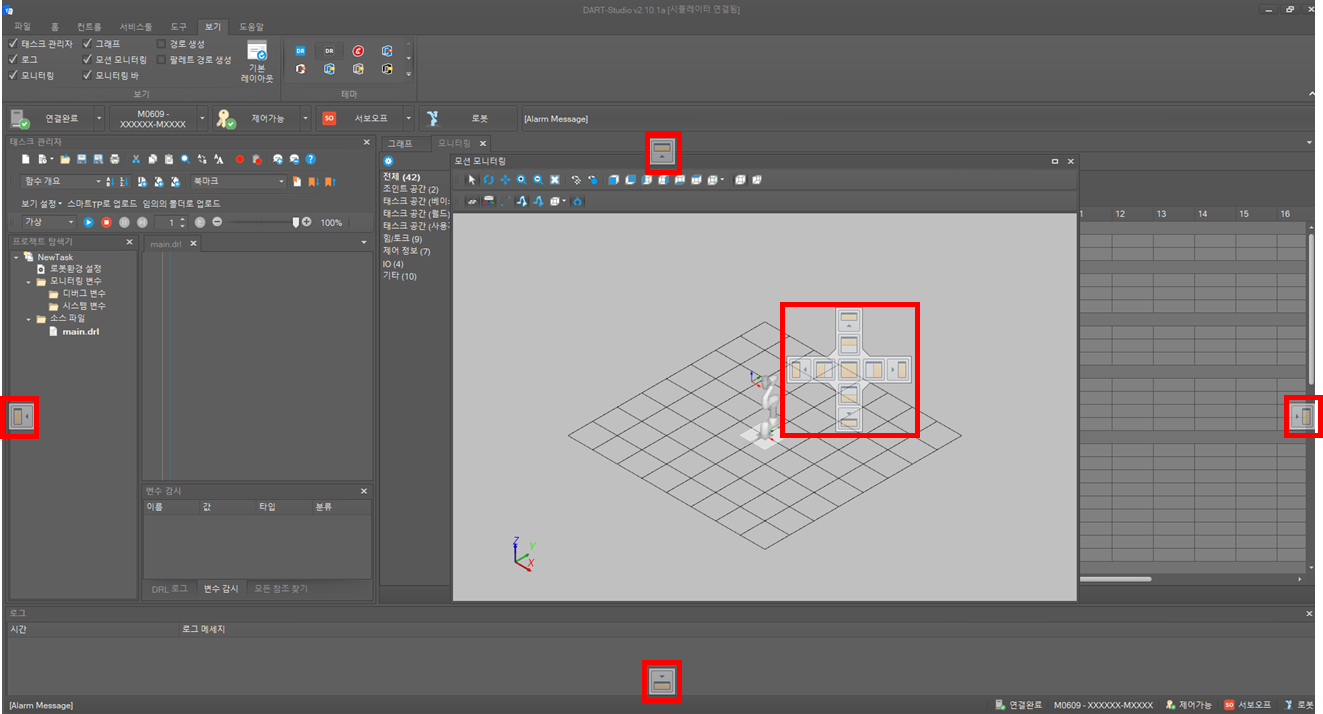This screenshot has width=1323, height=714.
Task: Click the scissors cut icon
Action: click(137, 159)
